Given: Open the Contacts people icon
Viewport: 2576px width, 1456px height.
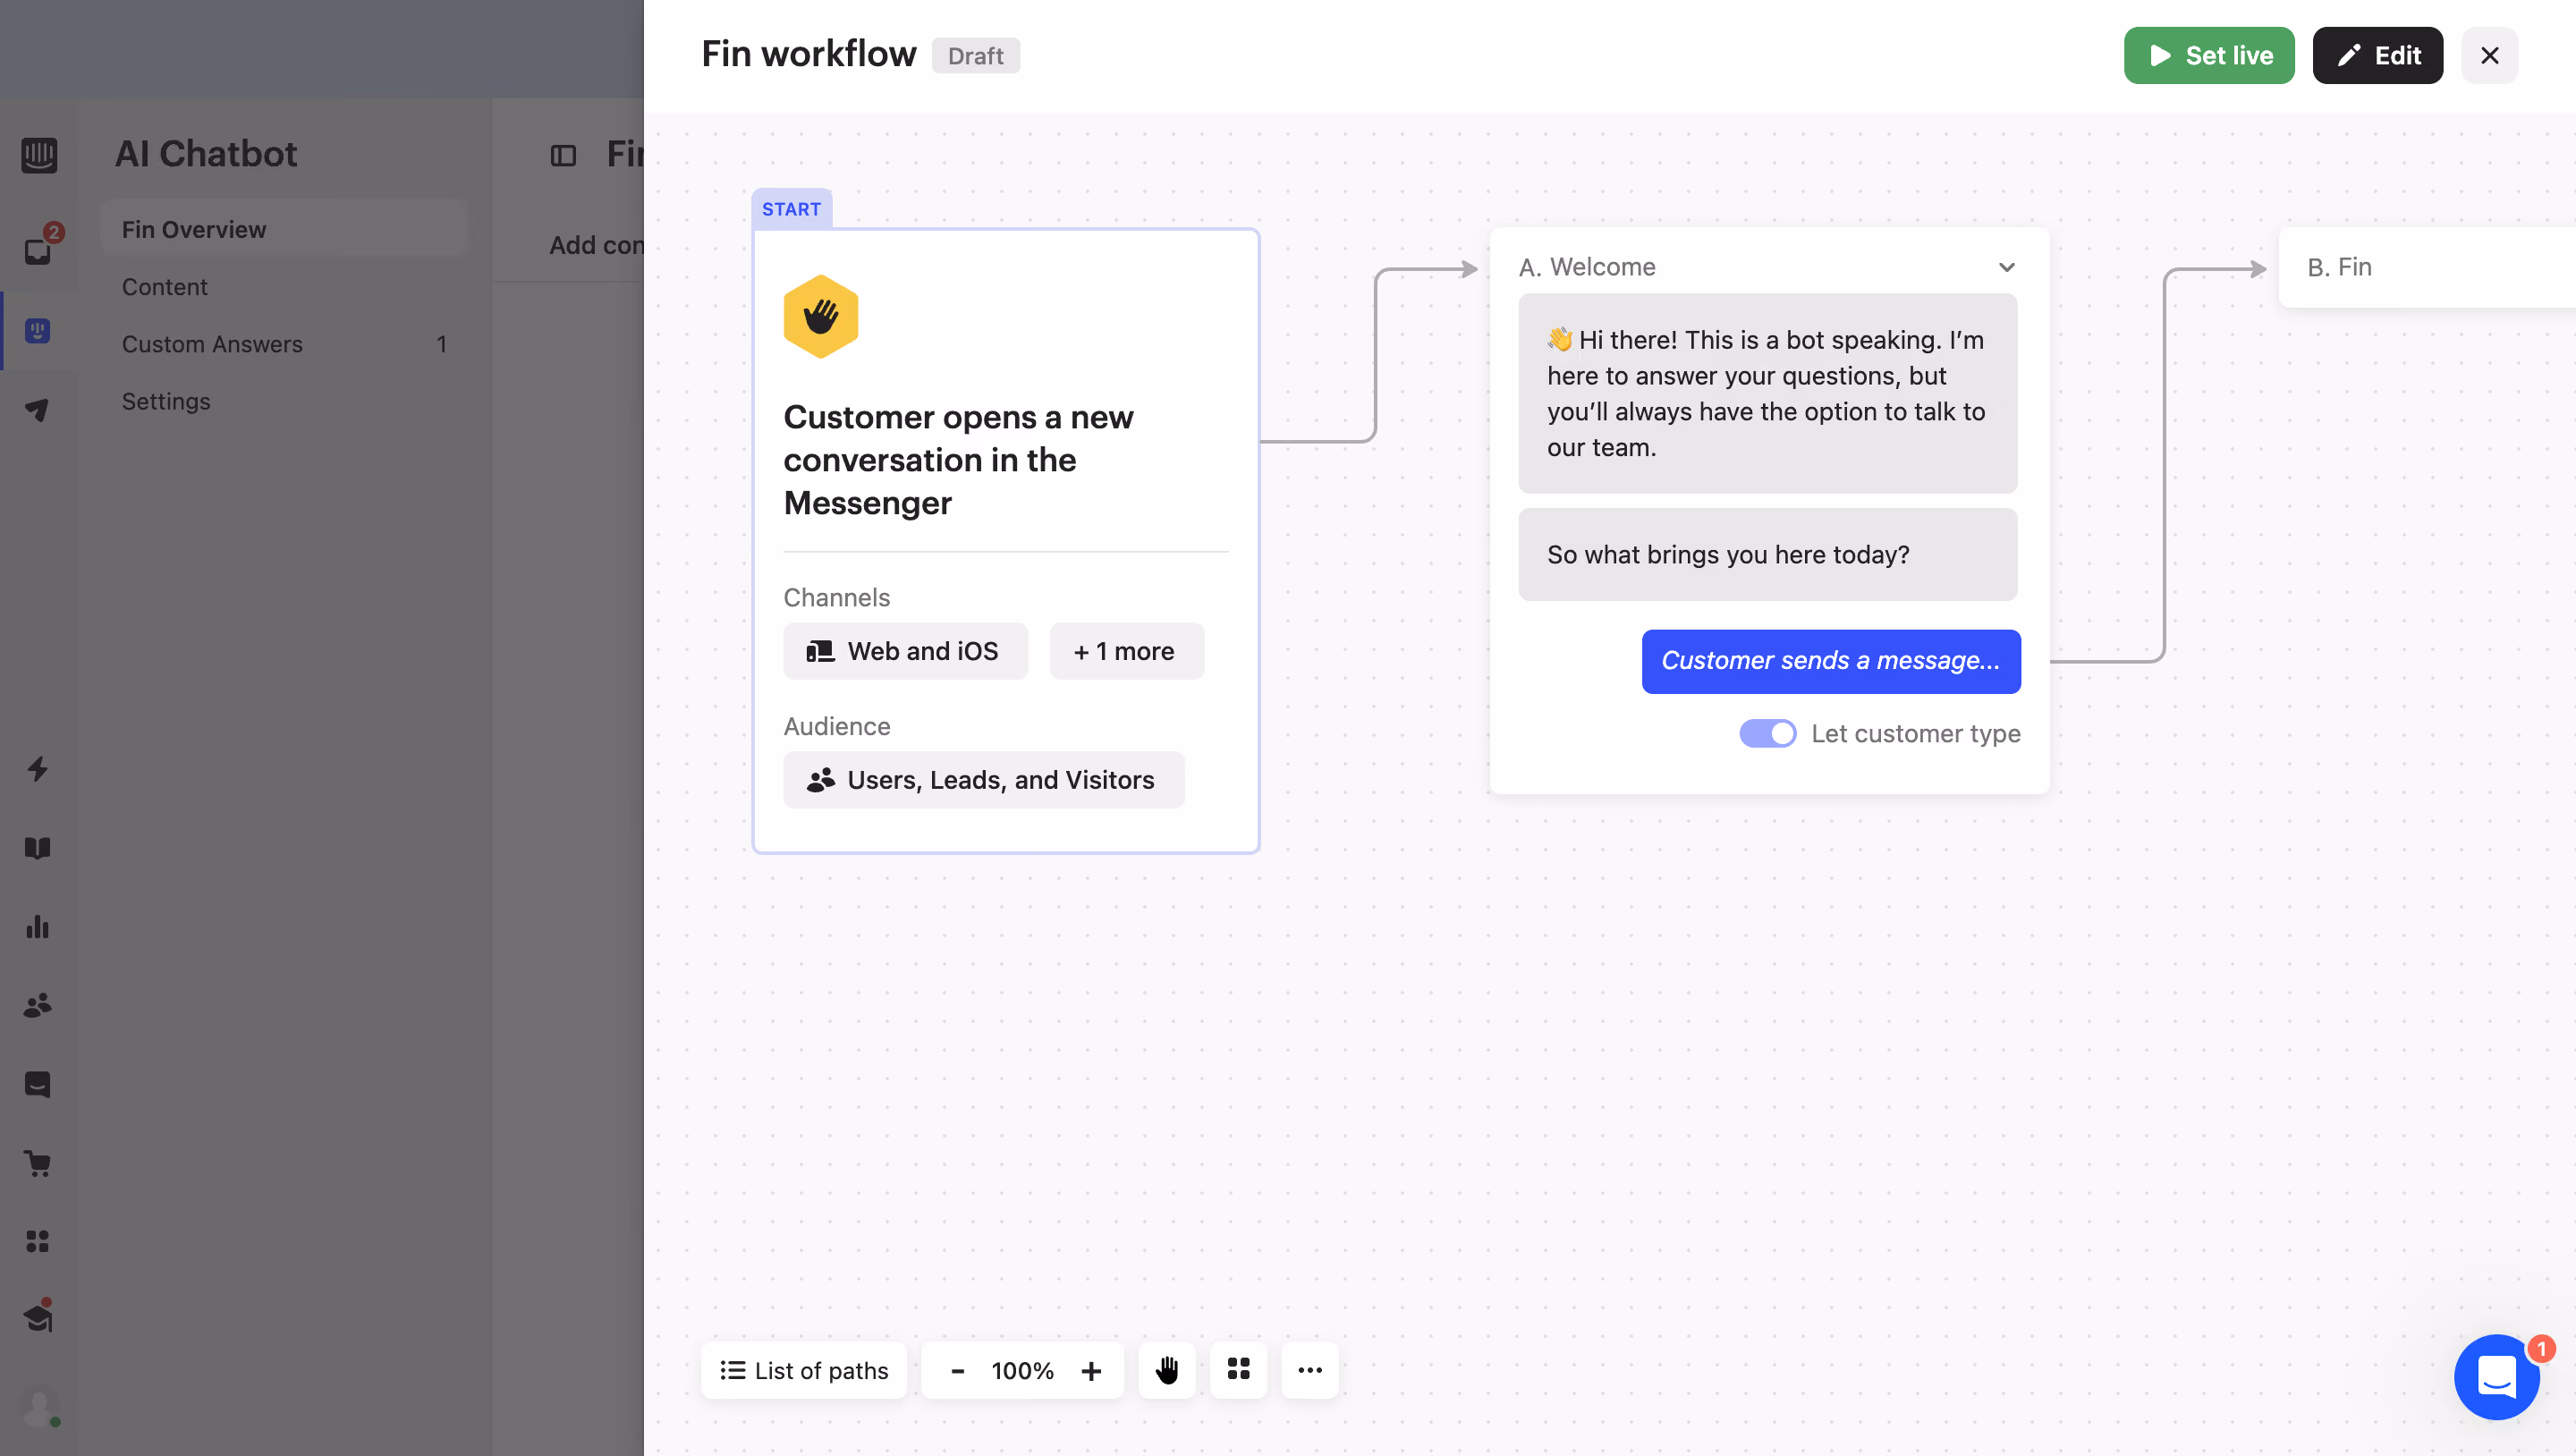Looking at the screenshot, I should pos(38,1005).
